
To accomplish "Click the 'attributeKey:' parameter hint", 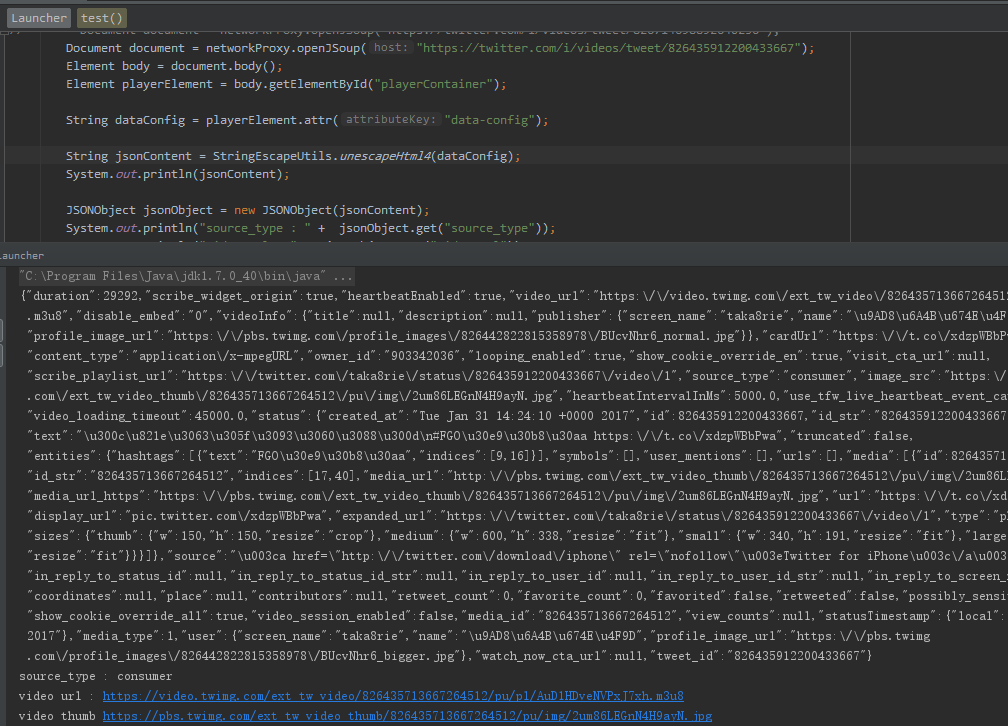I will coord(390,120).
